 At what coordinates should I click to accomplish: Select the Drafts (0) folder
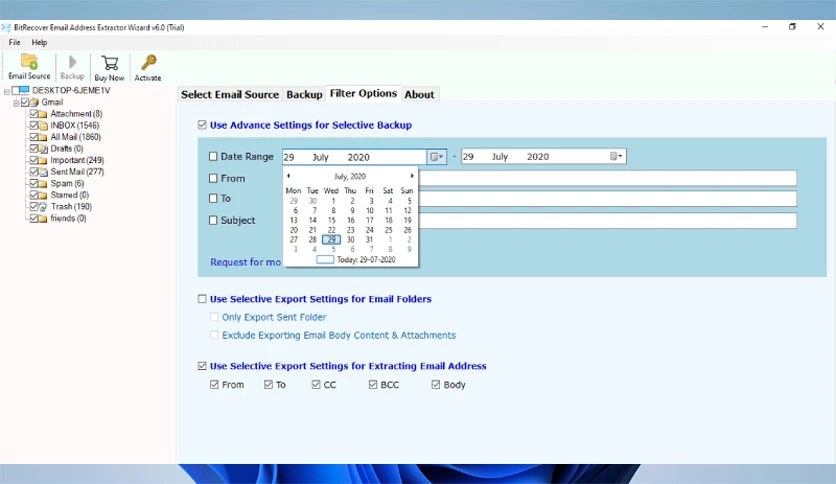click(67, 149)
